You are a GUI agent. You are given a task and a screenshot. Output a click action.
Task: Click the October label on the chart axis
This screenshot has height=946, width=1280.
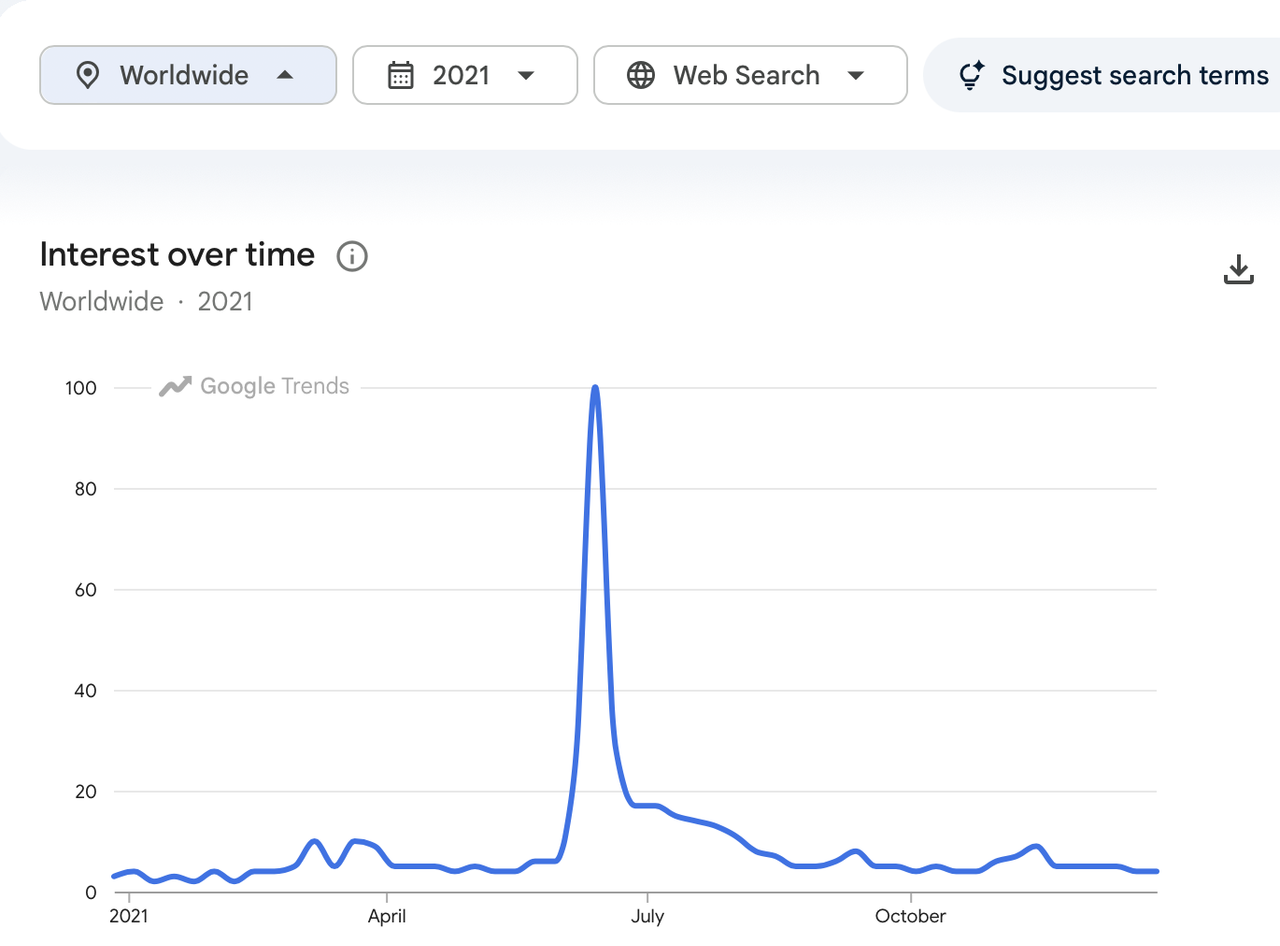point(910,916)
